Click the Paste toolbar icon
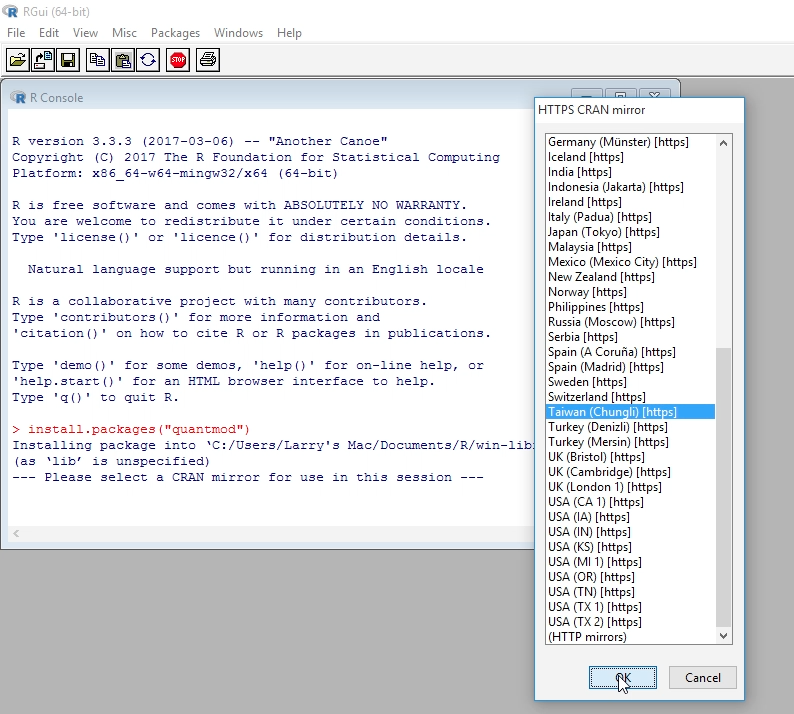Viewport: 794px width, 714px height. pyautogui.click(x=123, y=60)
